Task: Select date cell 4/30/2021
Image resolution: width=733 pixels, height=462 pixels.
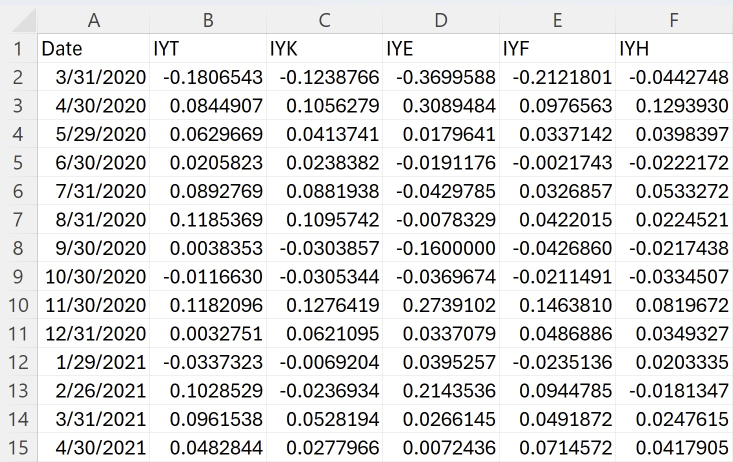Action: 93,448
